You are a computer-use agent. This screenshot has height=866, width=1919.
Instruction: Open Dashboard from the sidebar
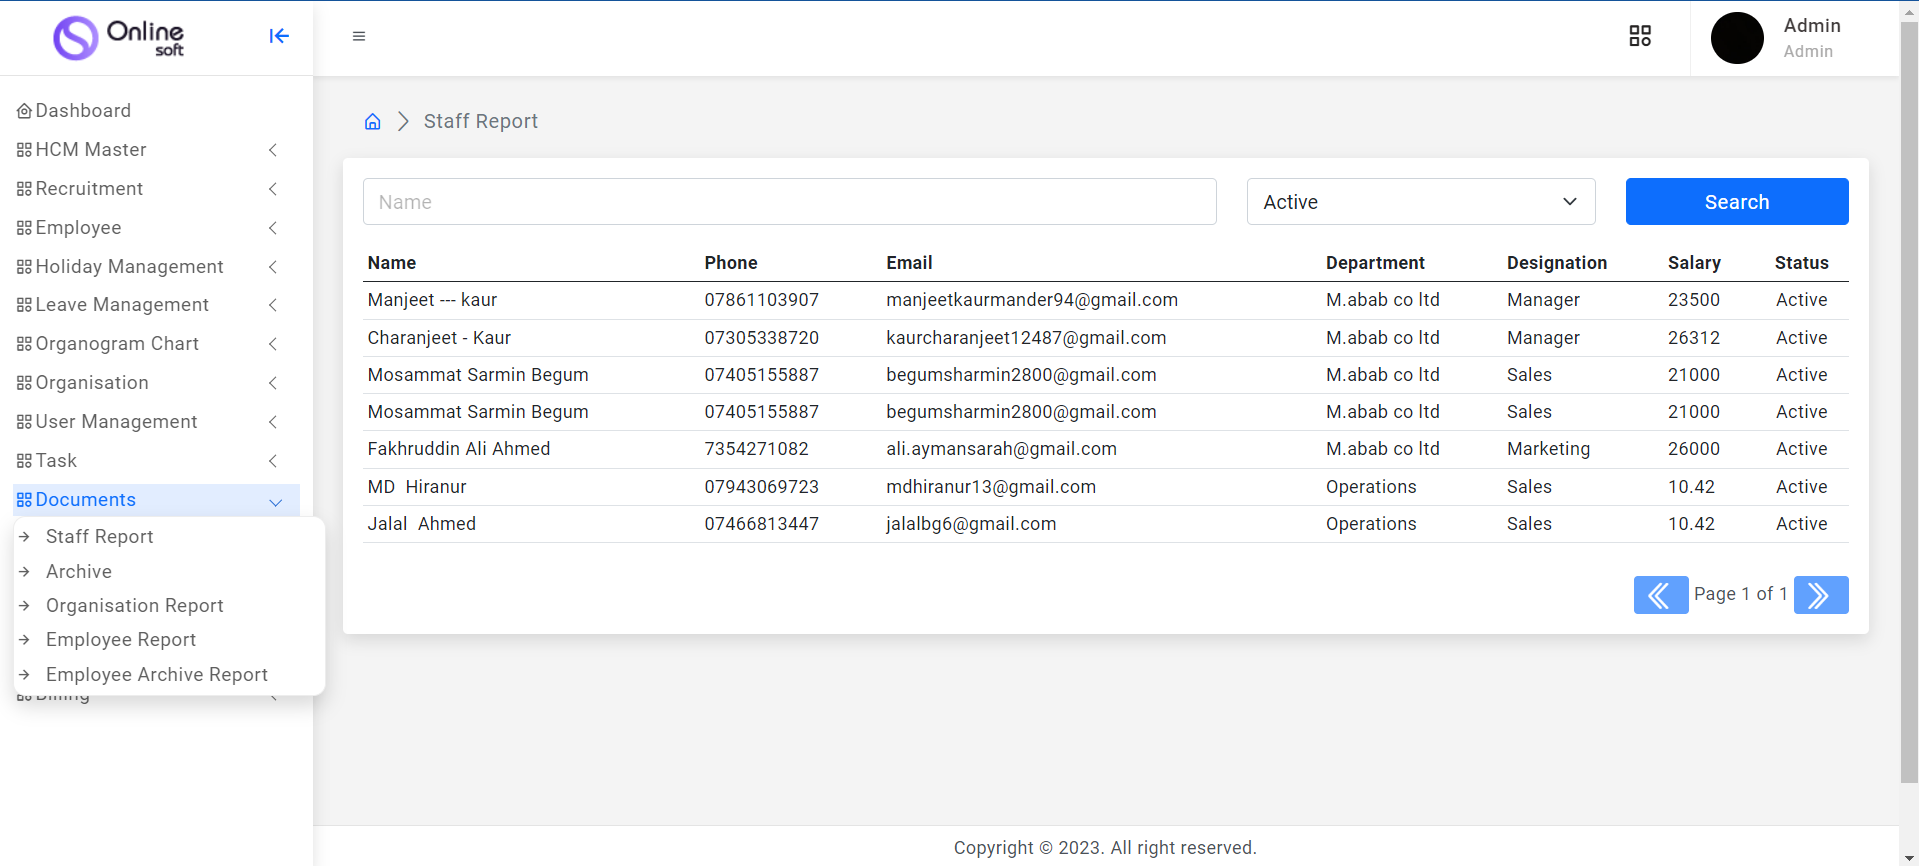pos(83,111)
